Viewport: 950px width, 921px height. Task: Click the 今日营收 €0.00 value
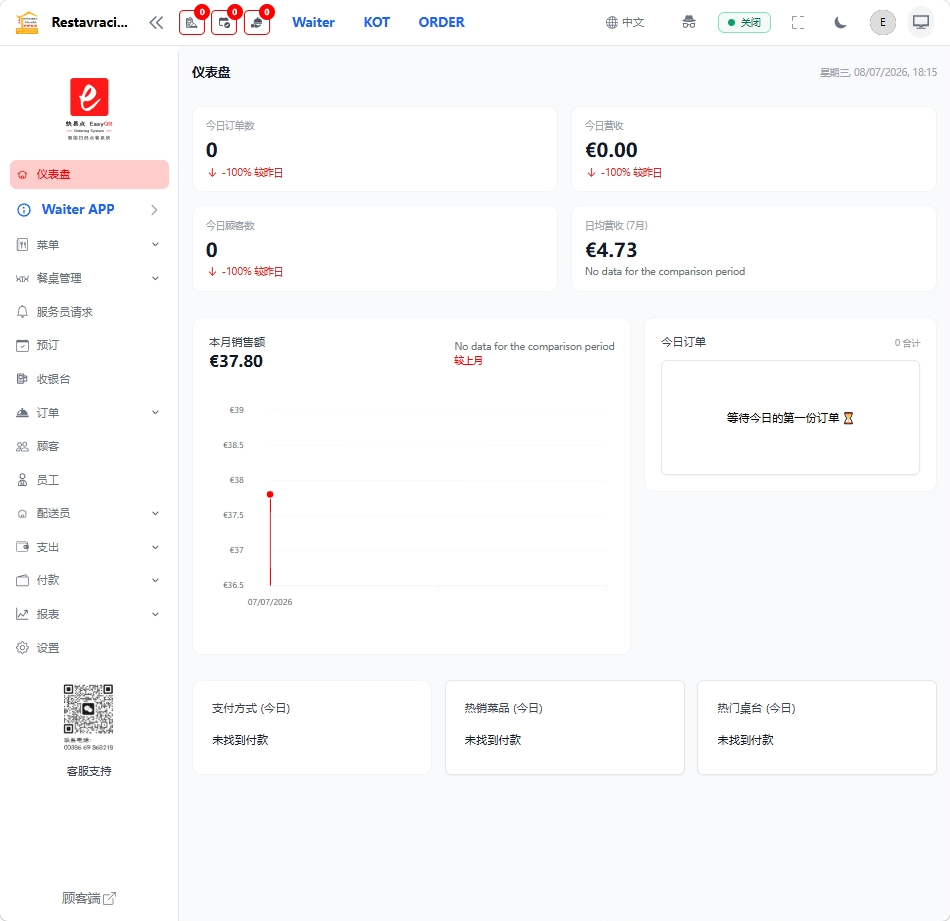pyautogui.click(x=611, y=150)
